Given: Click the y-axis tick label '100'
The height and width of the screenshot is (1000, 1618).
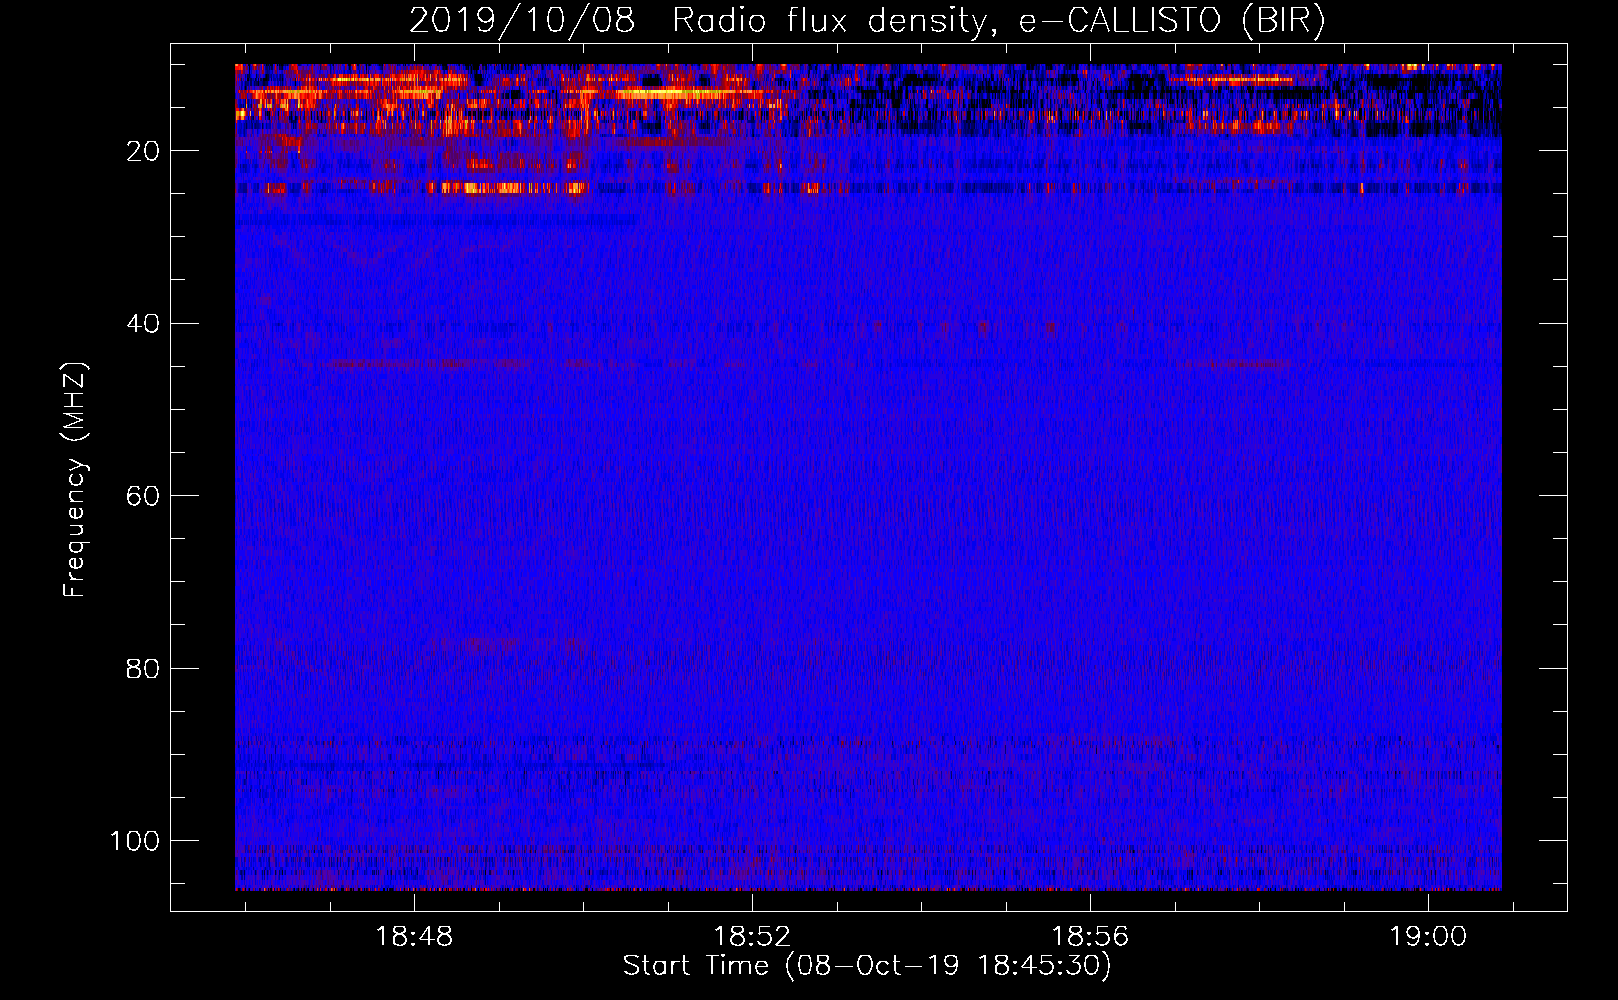Looking at the screenshot, I should tap(135, 841).
